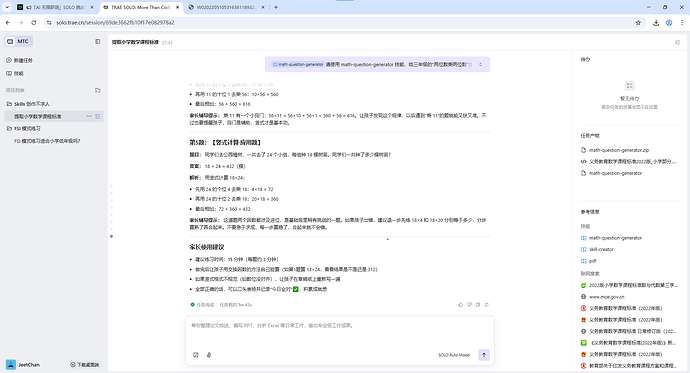Open browser downloads
The image size is (690, 373).
(x=656, y=22)
